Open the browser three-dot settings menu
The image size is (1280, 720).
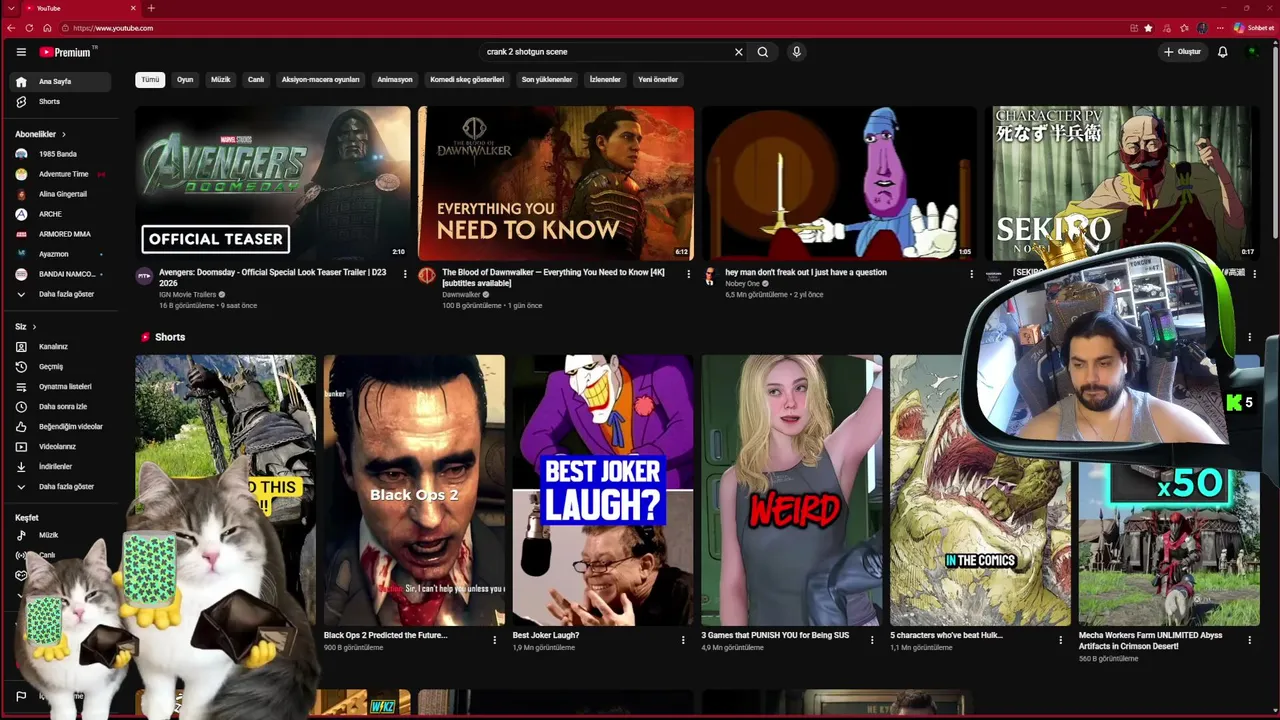(1220, 28)
